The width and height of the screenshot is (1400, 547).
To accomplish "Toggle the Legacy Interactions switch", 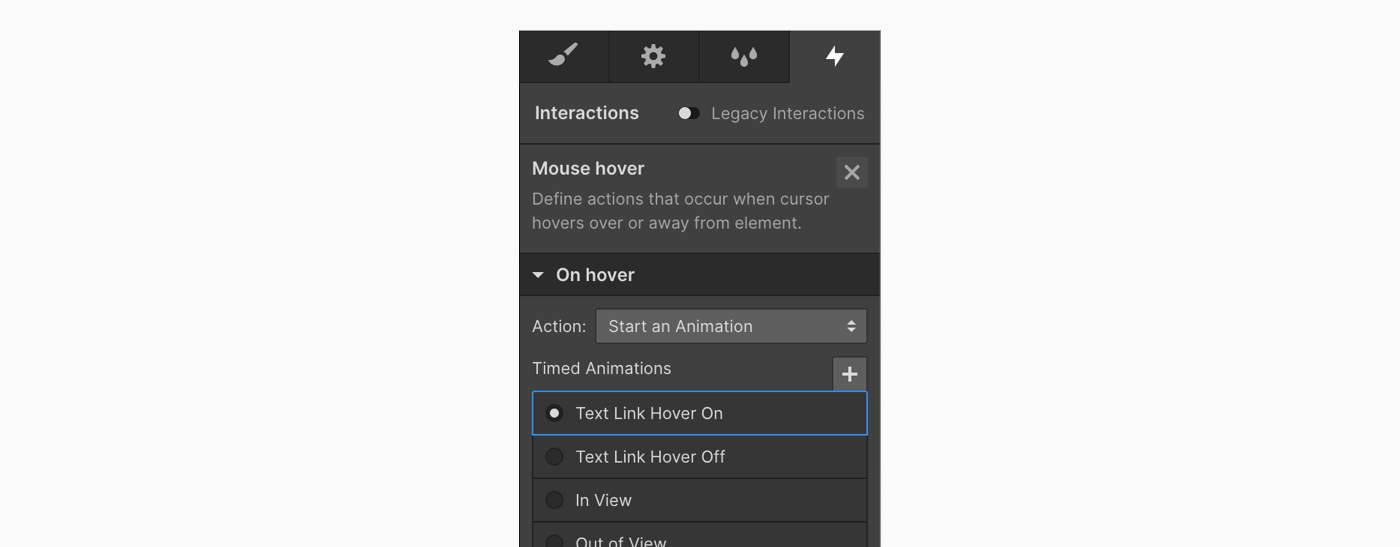I will 688,113.
